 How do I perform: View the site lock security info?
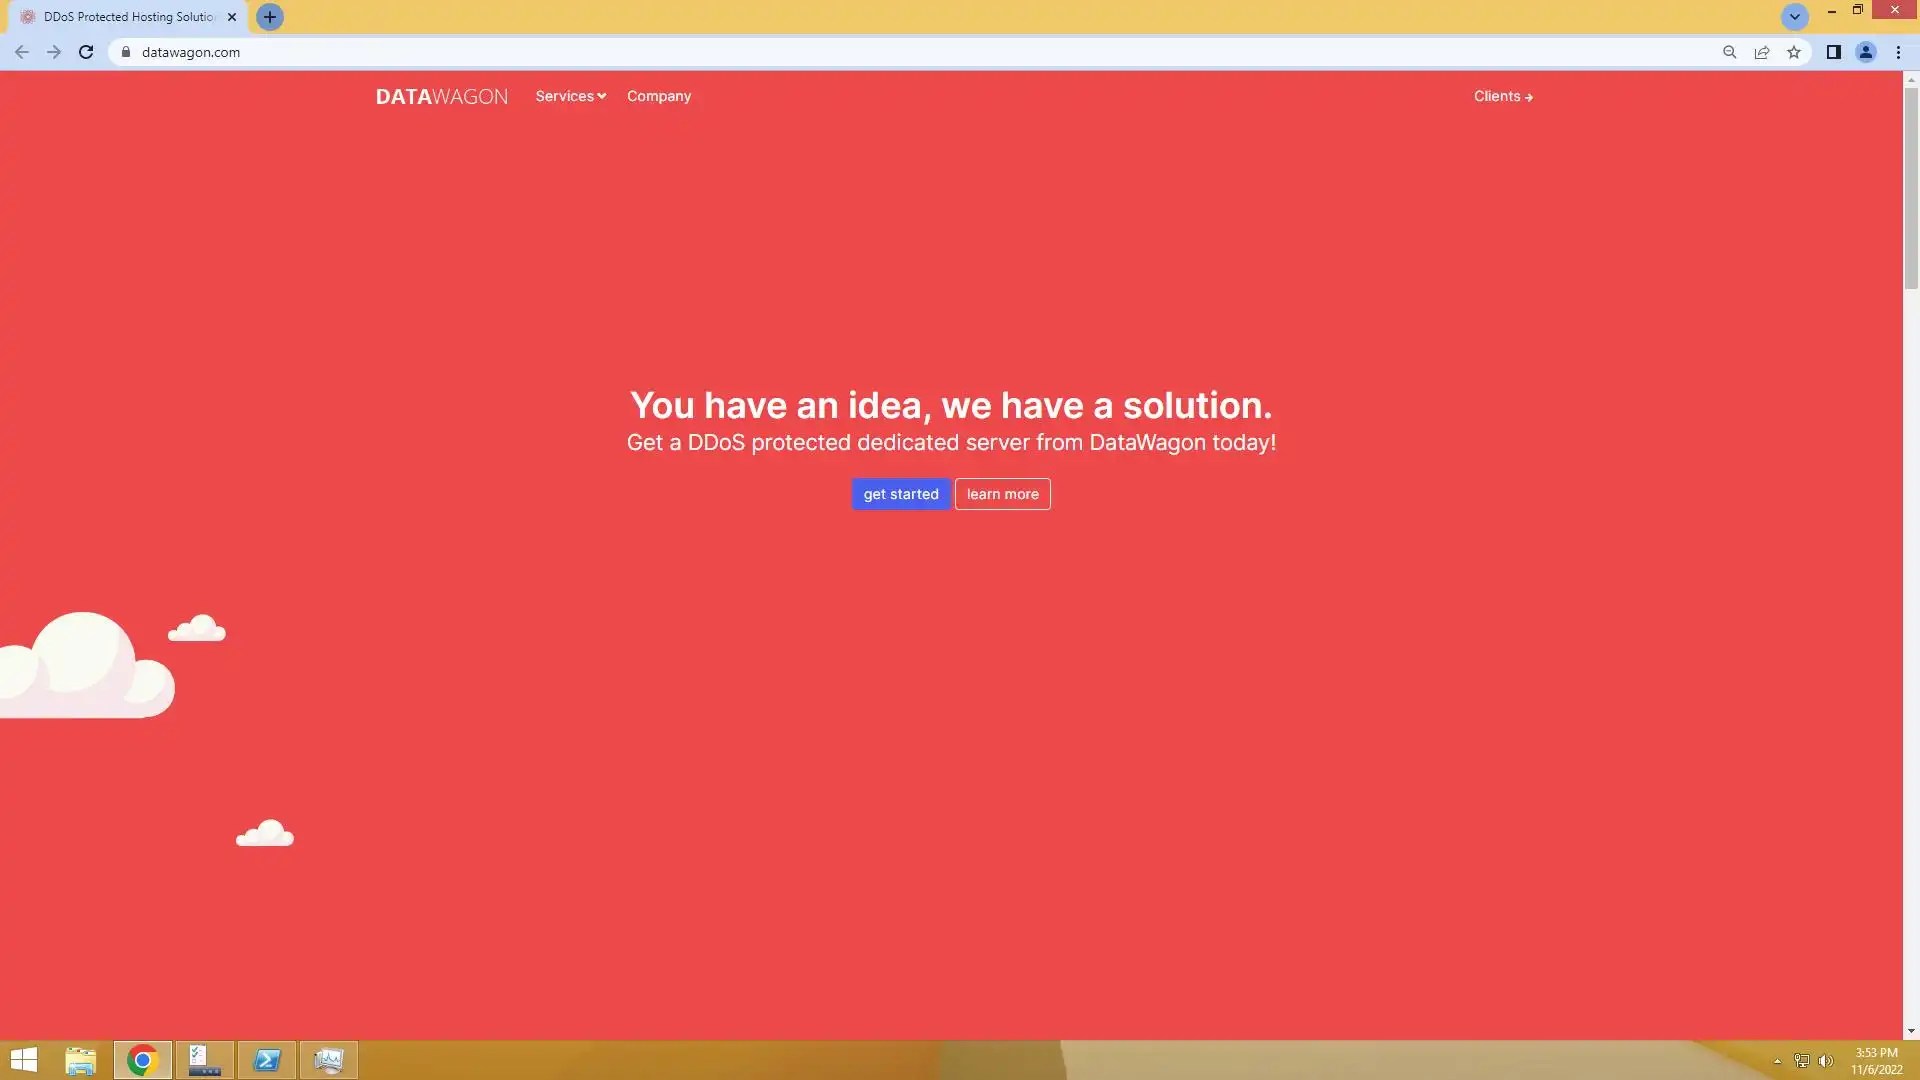126,52
